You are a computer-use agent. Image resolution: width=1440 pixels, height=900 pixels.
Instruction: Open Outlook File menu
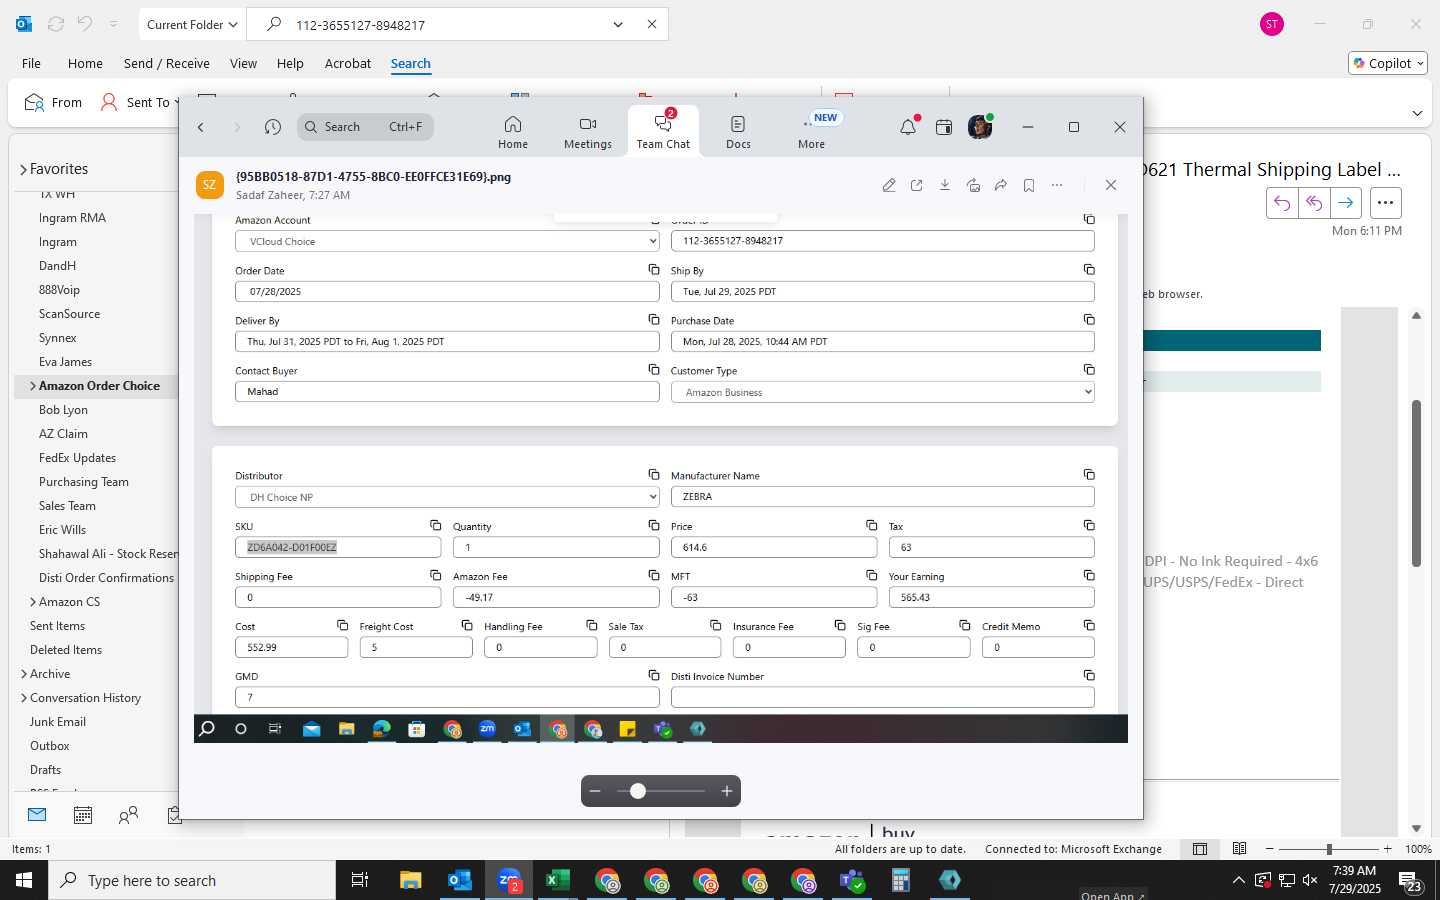click(32, 63)
